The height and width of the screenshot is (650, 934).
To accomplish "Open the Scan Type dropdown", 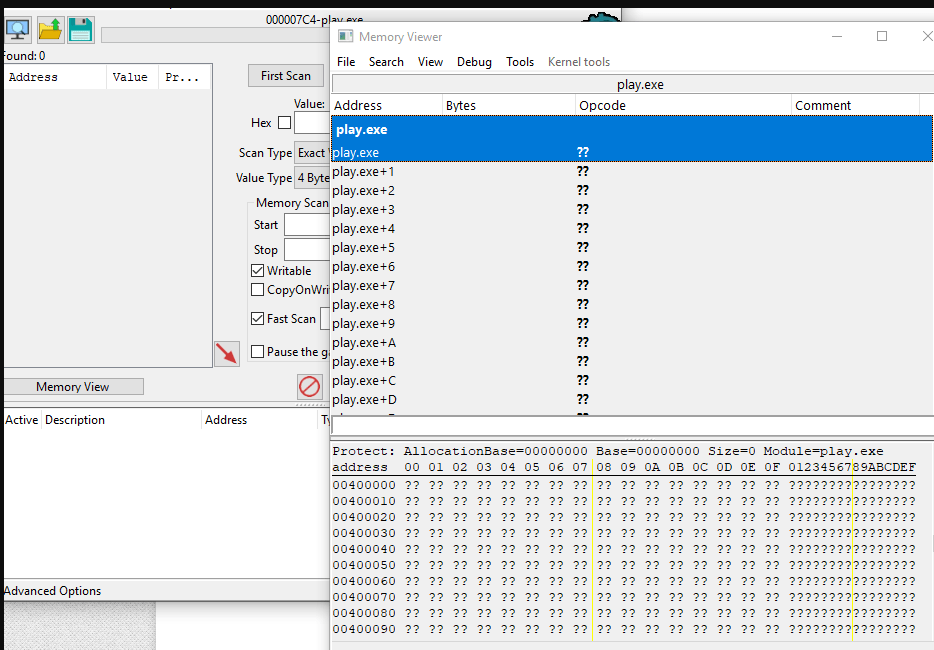I will coord(312,153).
